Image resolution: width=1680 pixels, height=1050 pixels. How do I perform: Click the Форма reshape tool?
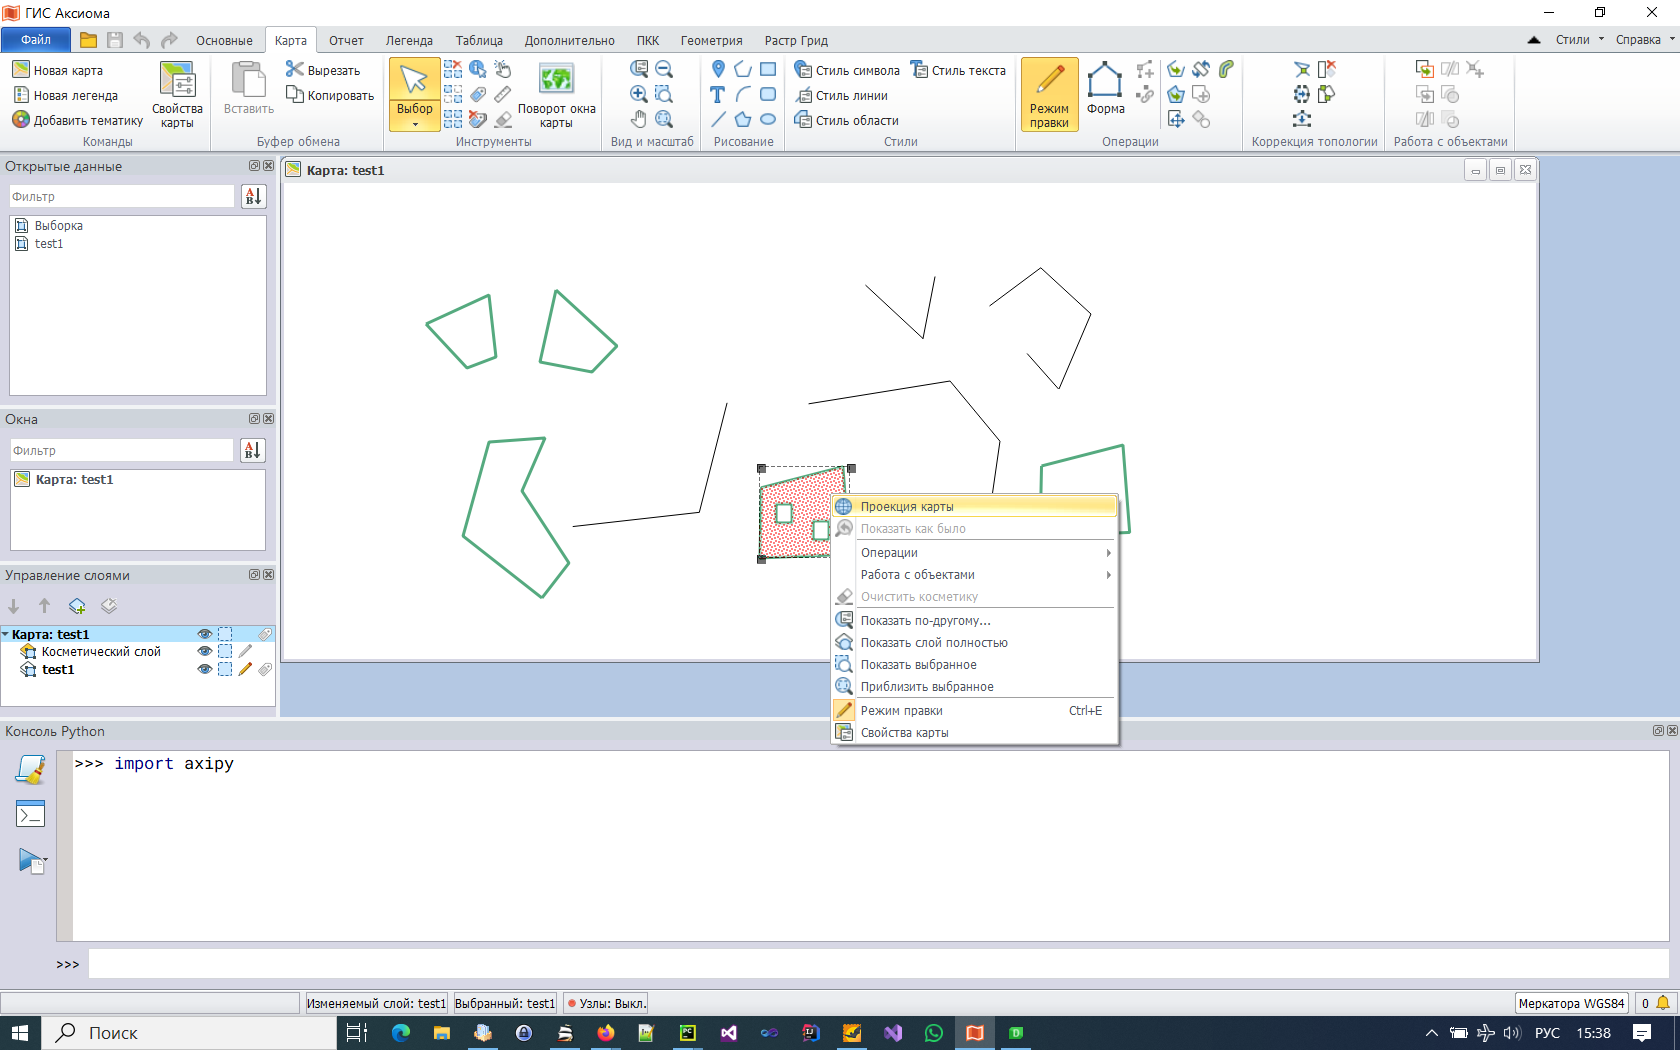(1105, 88)
